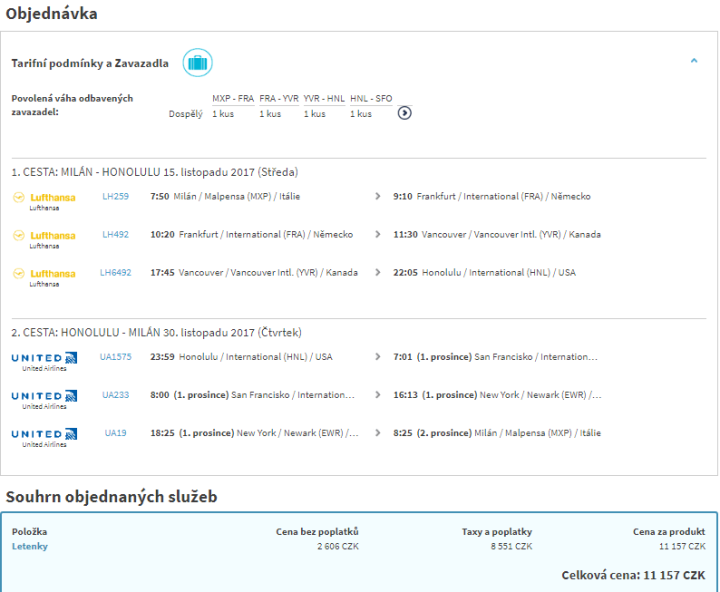The width and height of the screenshot is (720, 592).
Task: Select the 1. CESTA: MILÁN - HONOLULU heading
Action: (155, 172)
